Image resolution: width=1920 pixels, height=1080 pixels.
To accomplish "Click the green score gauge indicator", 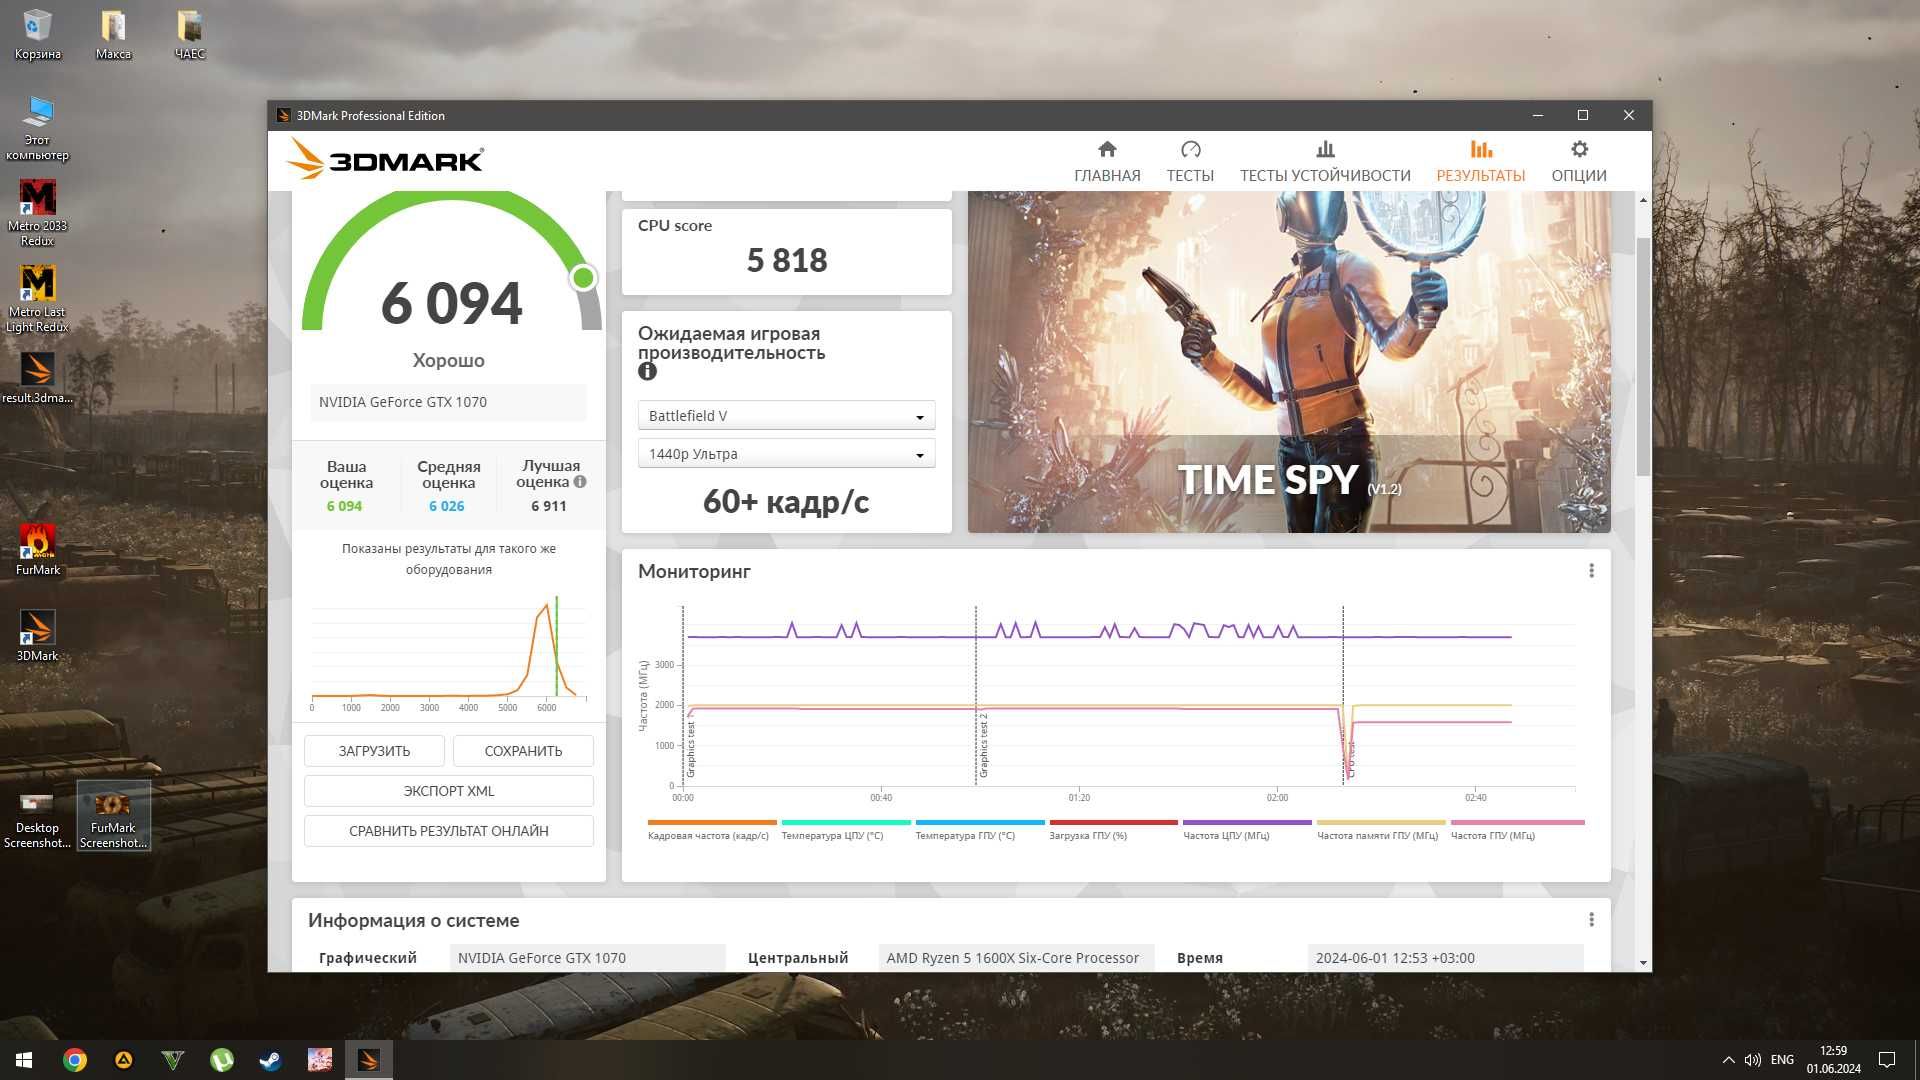I will (x=583, y=278).
